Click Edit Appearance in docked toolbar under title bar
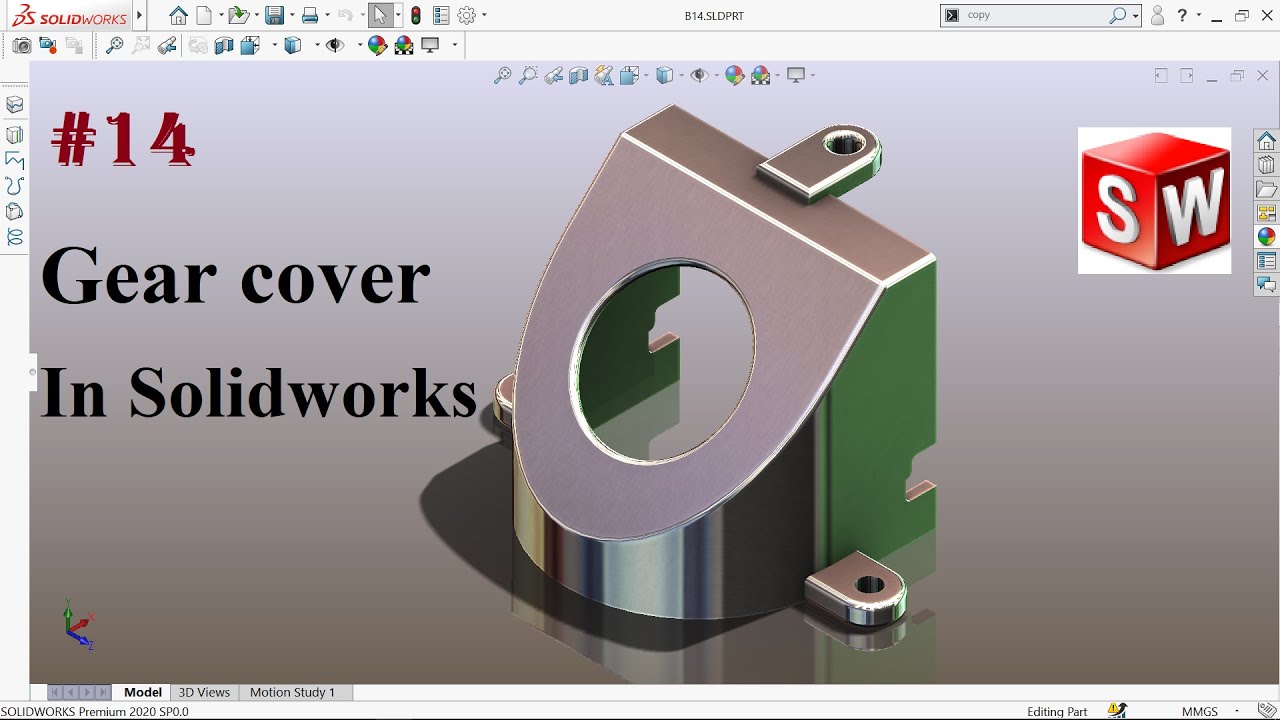1280x720 pixels. pos(377,45)
